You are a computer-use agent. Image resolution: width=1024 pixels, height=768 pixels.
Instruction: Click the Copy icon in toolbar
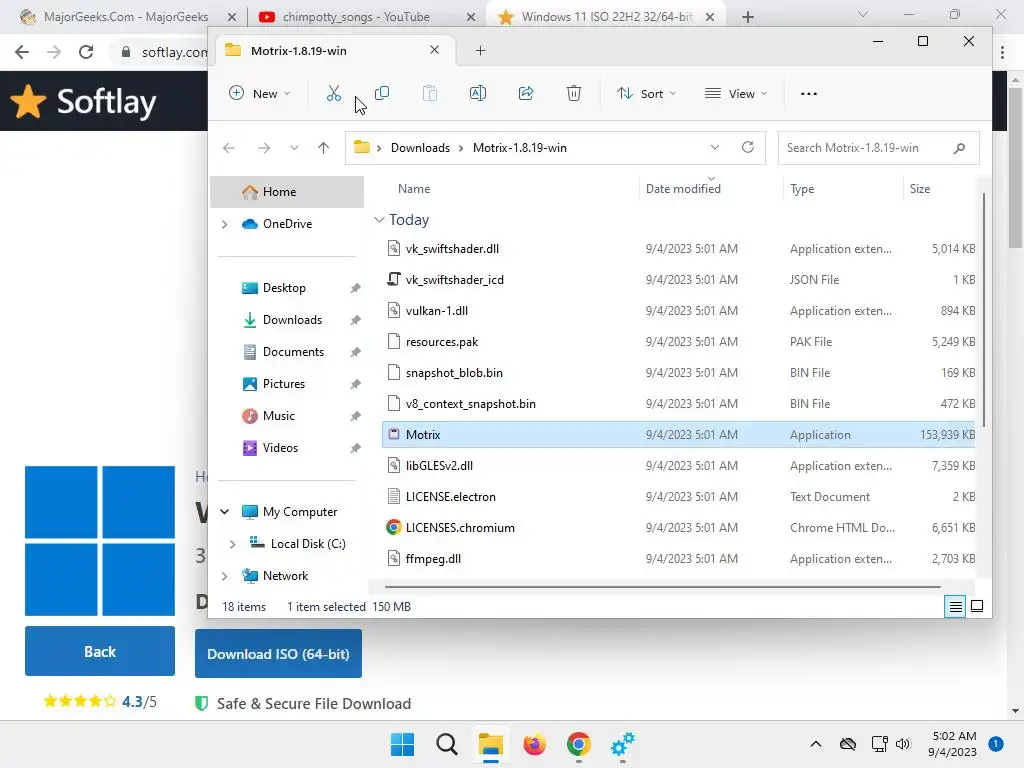coord(382,93)
